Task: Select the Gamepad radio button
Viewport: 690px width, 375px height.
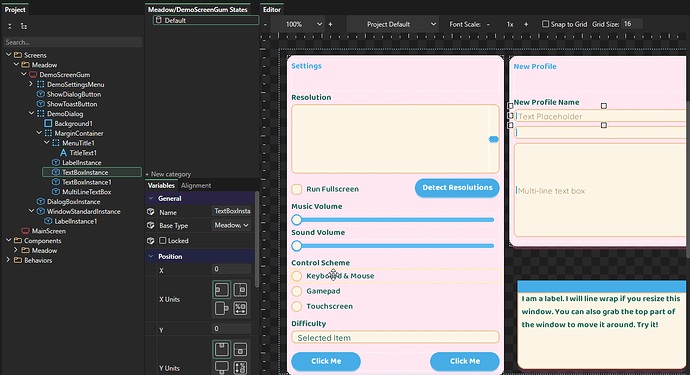Action: (297, 291)
